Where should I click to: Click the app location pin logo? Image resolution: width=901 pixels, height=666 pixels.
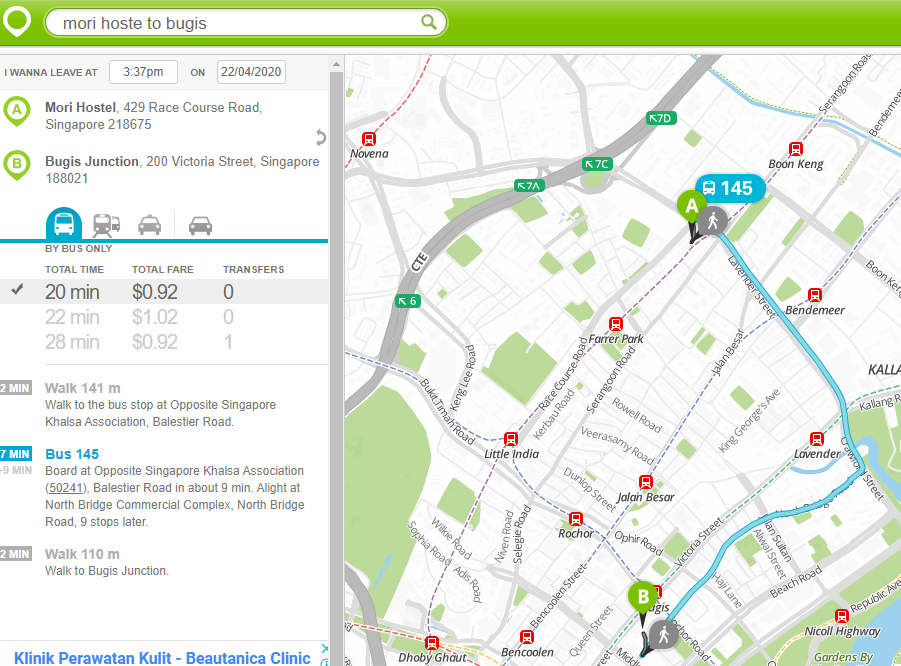pos(17,21)
